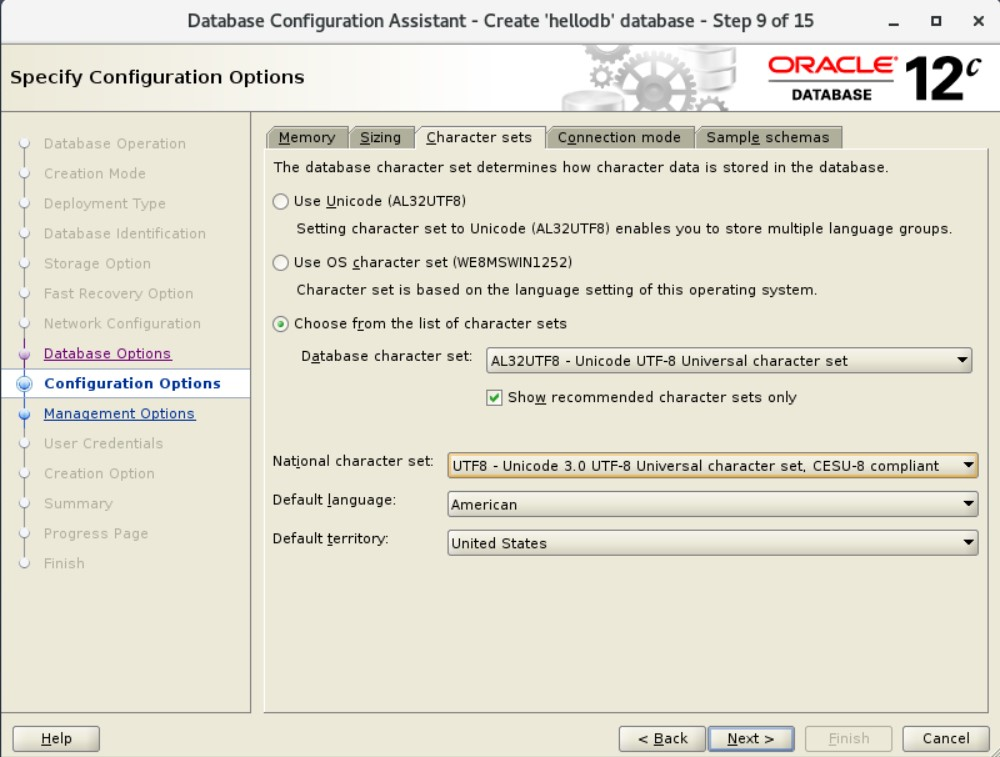Click the 'Creation Option' step text
The height and width of the screenshot is (757, 1000).
pos(99,473)
